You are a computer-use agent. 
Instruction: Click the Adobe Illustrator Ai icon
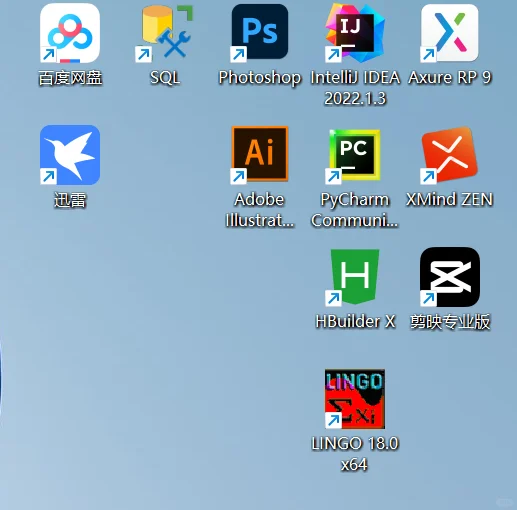coord(260,154)
